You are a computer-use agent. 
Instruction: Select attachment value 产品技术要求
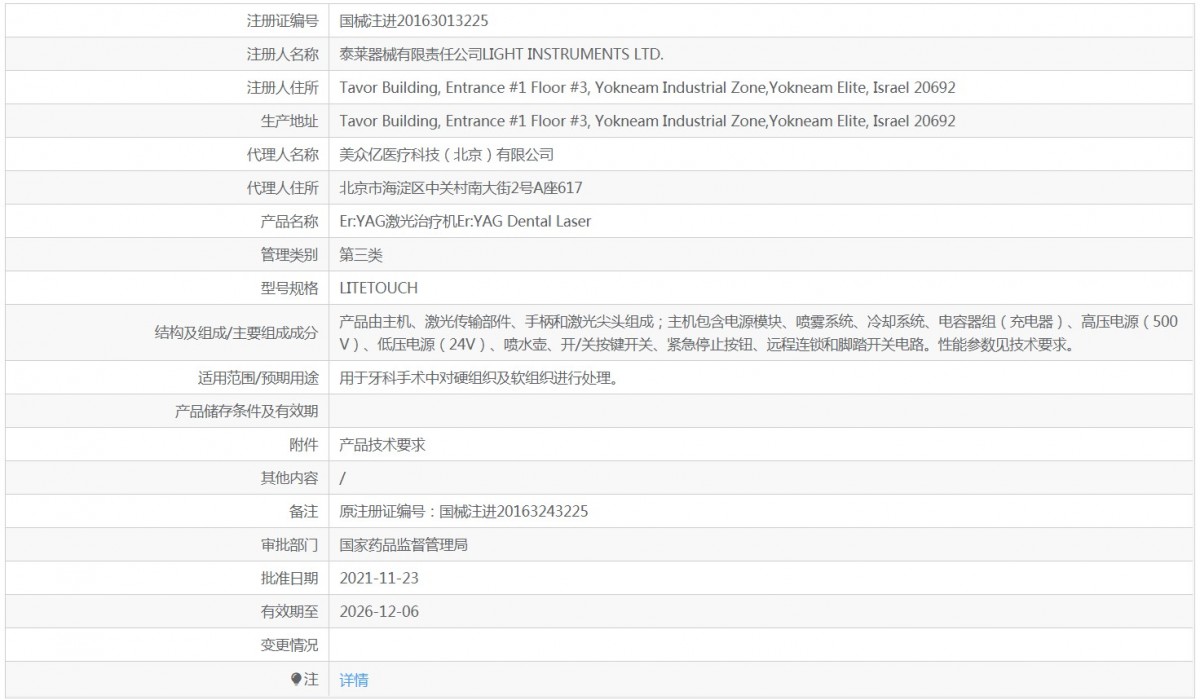click(x=383, y=445)
